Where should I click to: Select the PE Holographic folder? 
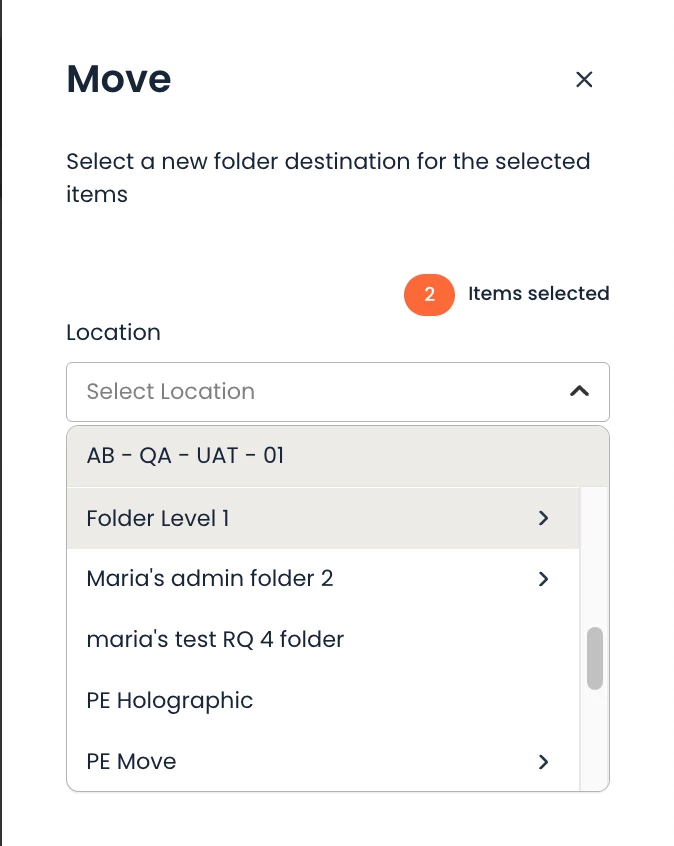pyautogui.click(x=170, y=700)
